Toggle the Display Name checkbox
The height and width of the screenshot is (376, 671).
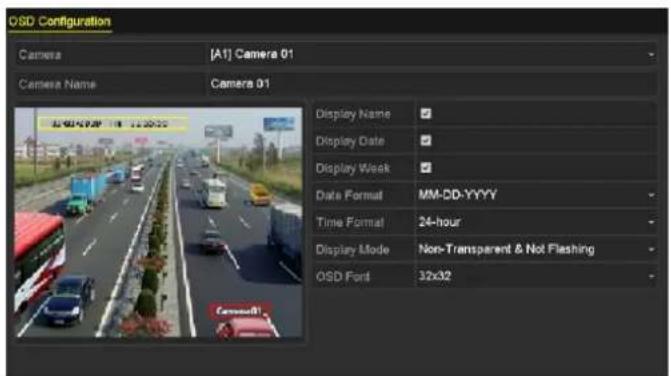pyautogui.click(x=425, y=114)
